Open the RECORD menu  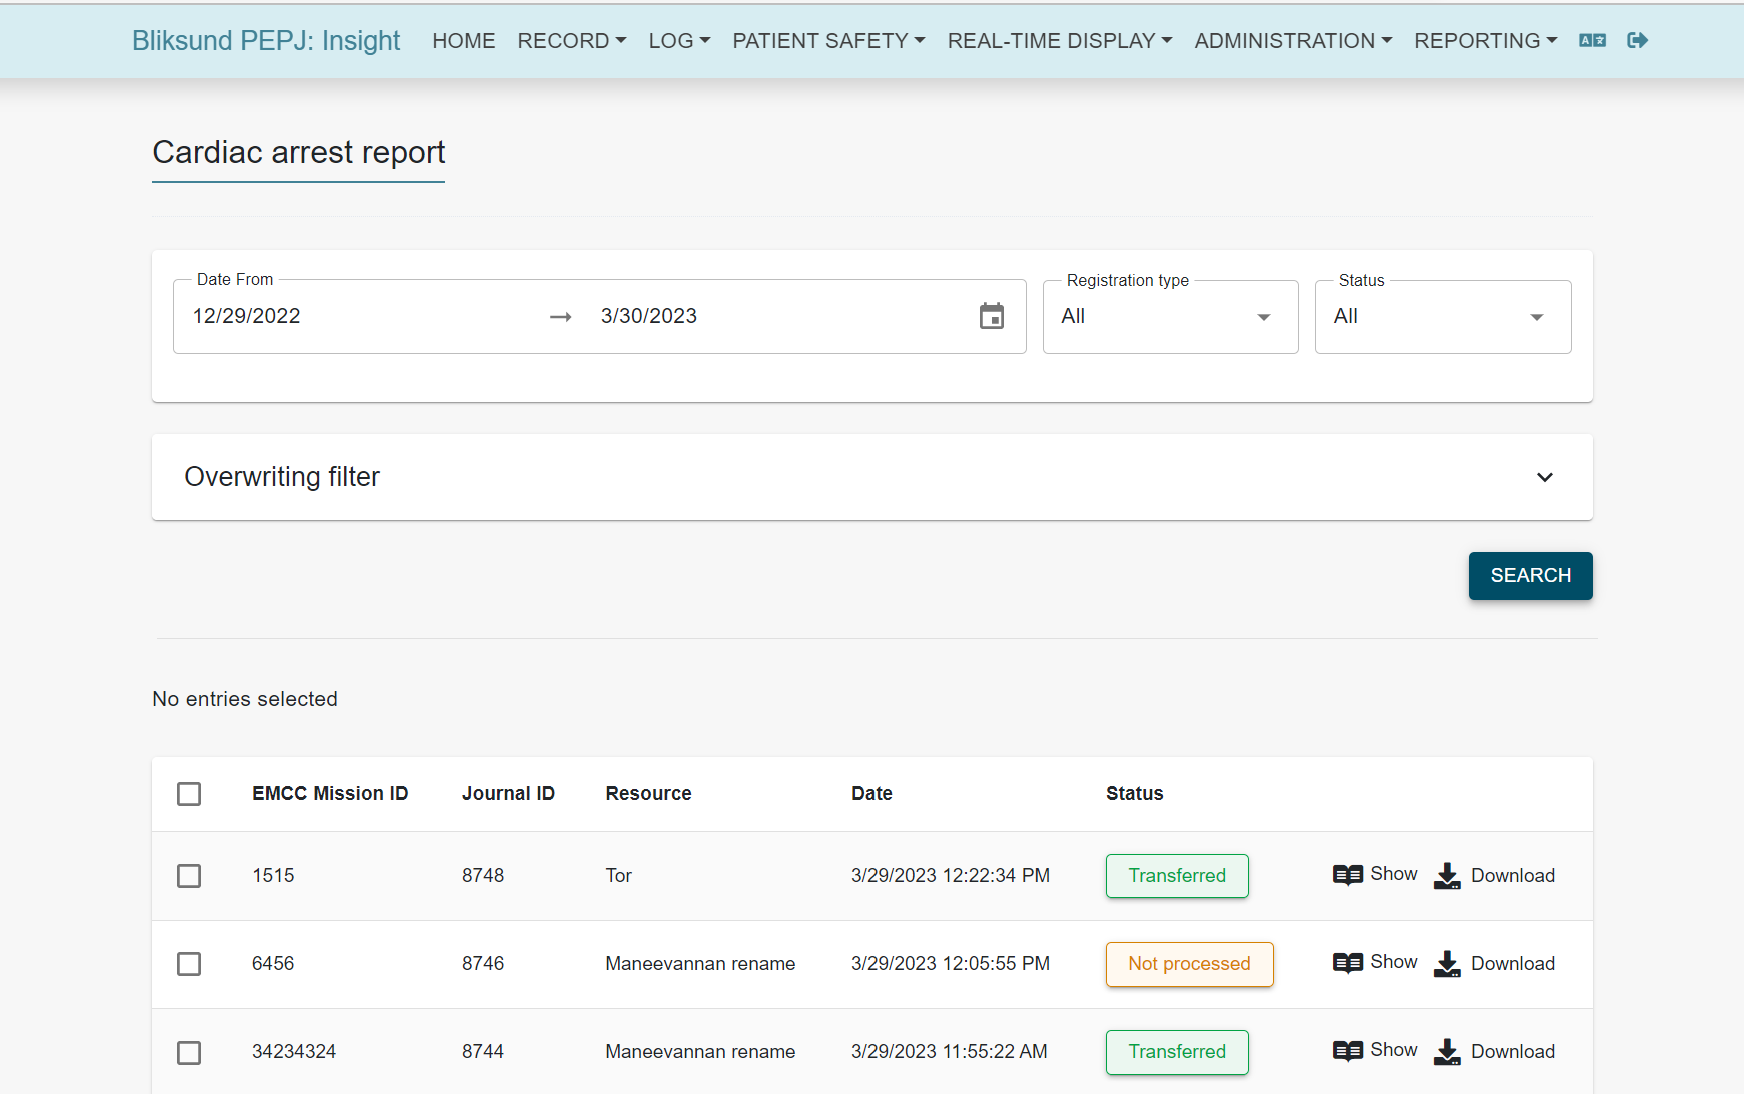click(x=571, y=41)
